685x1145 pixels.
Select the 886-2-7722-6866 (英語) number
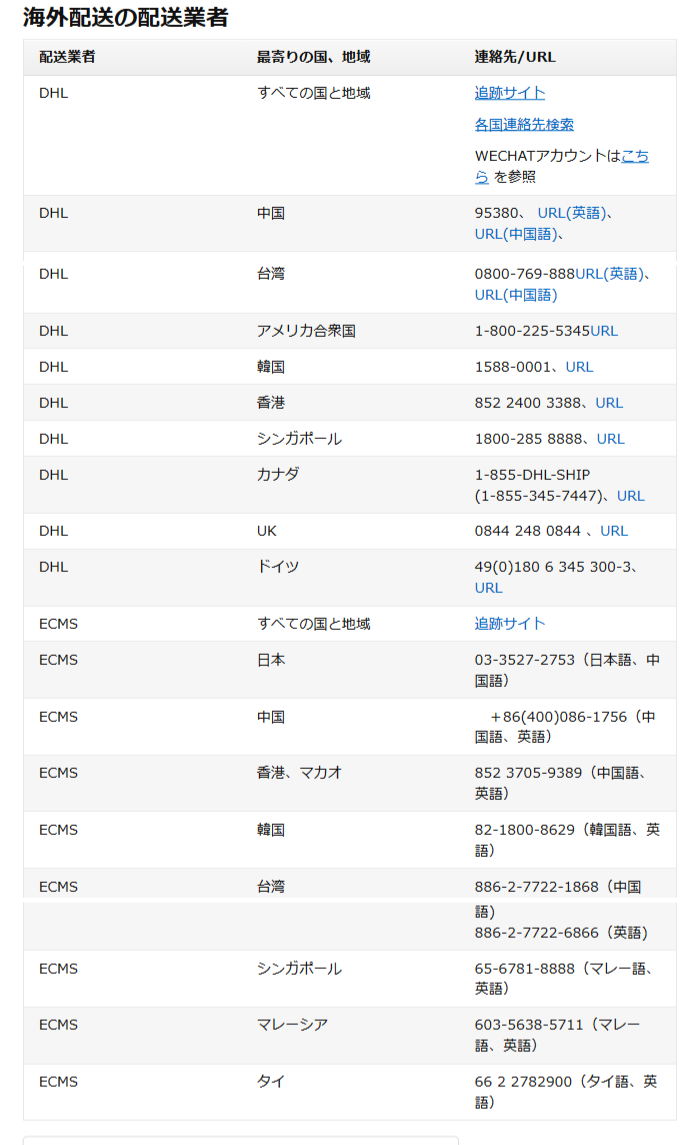tap(561, 932)
